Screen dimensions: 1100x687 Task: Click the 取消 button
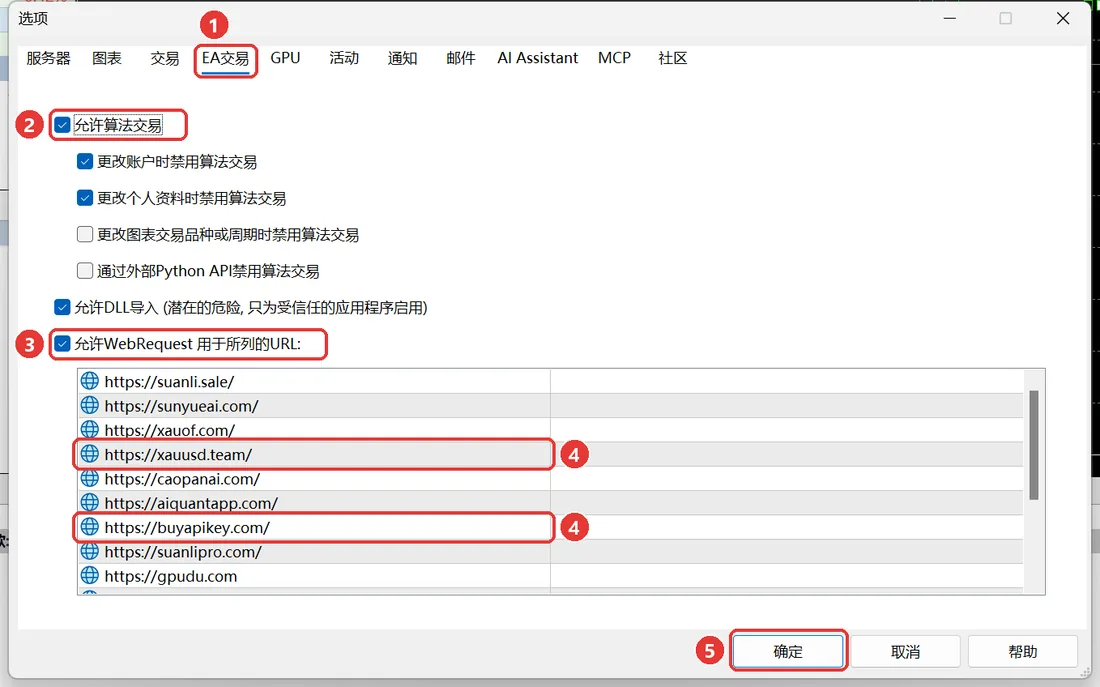tap(906, 651)
